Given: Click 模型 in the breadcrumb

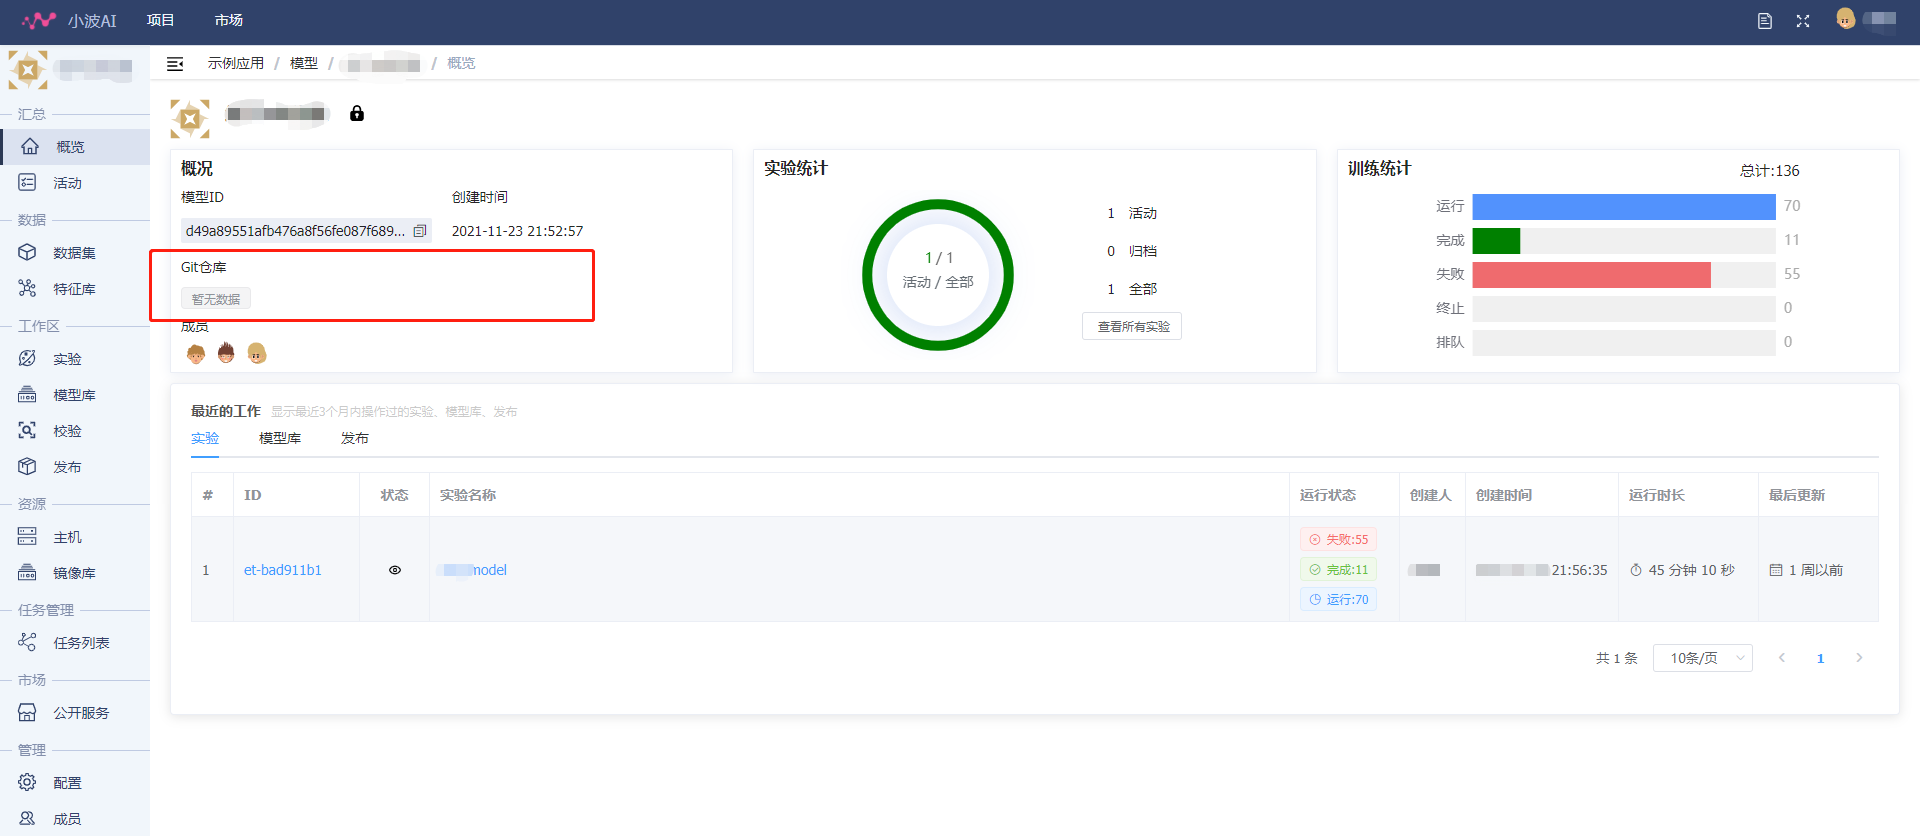Looking at the screenshot, I should point(304,64).
